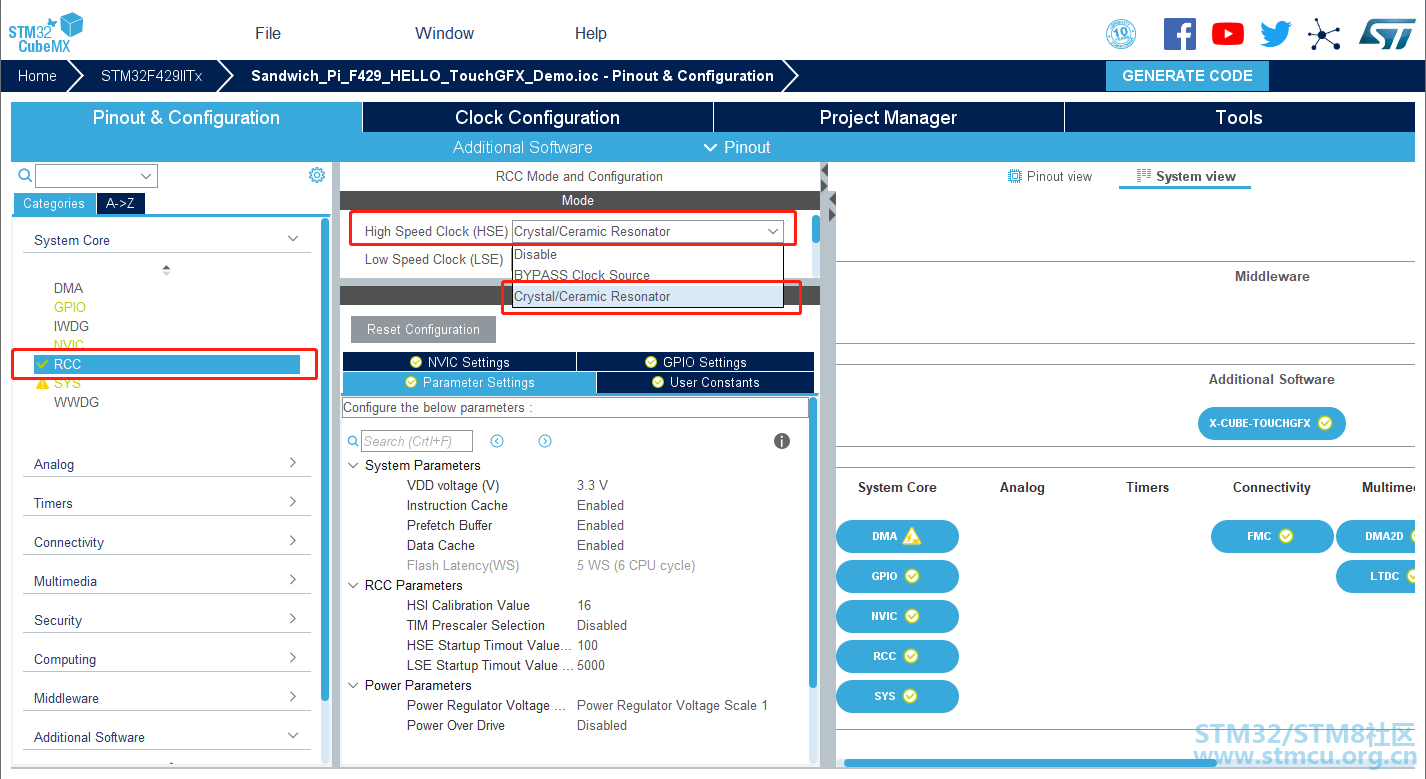Select Crystal/Ceramic Resonator in the dropdown list

pyautogui.click(x=647, y=296)
